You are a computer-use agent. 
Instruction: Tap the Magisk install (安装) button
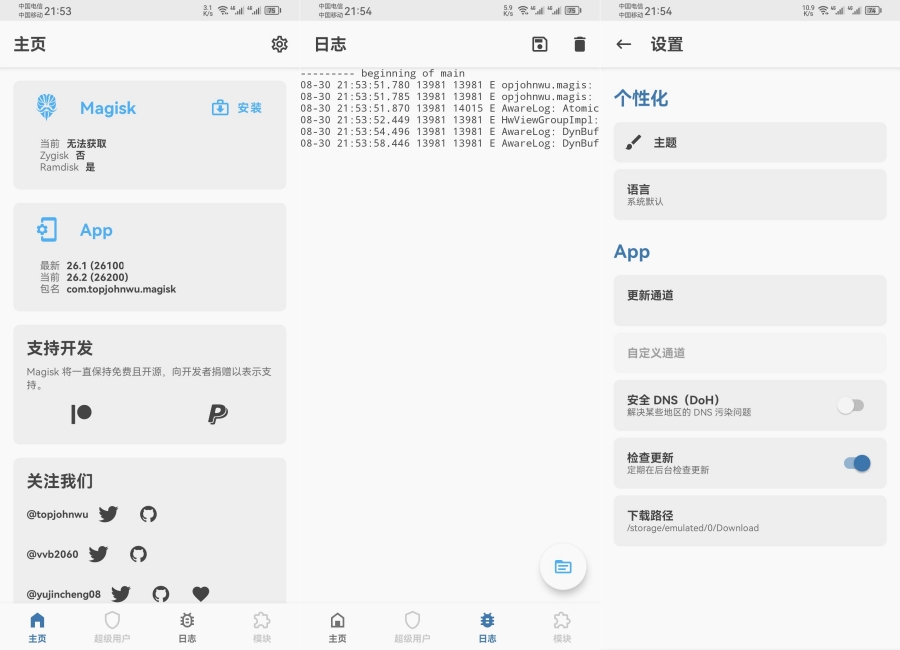coord(236,107)
